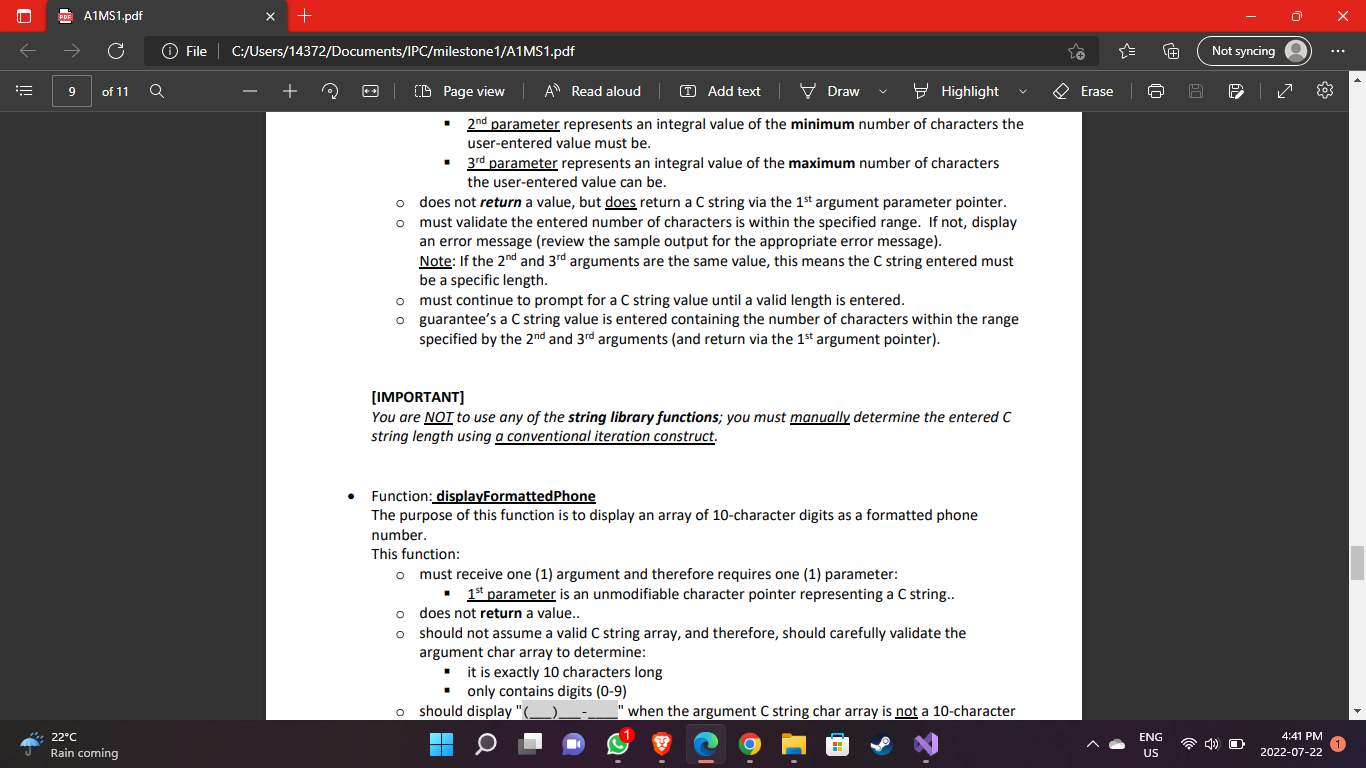
Task: Enter full screen mode for the PDF
Action: [x=1286, y=91]
